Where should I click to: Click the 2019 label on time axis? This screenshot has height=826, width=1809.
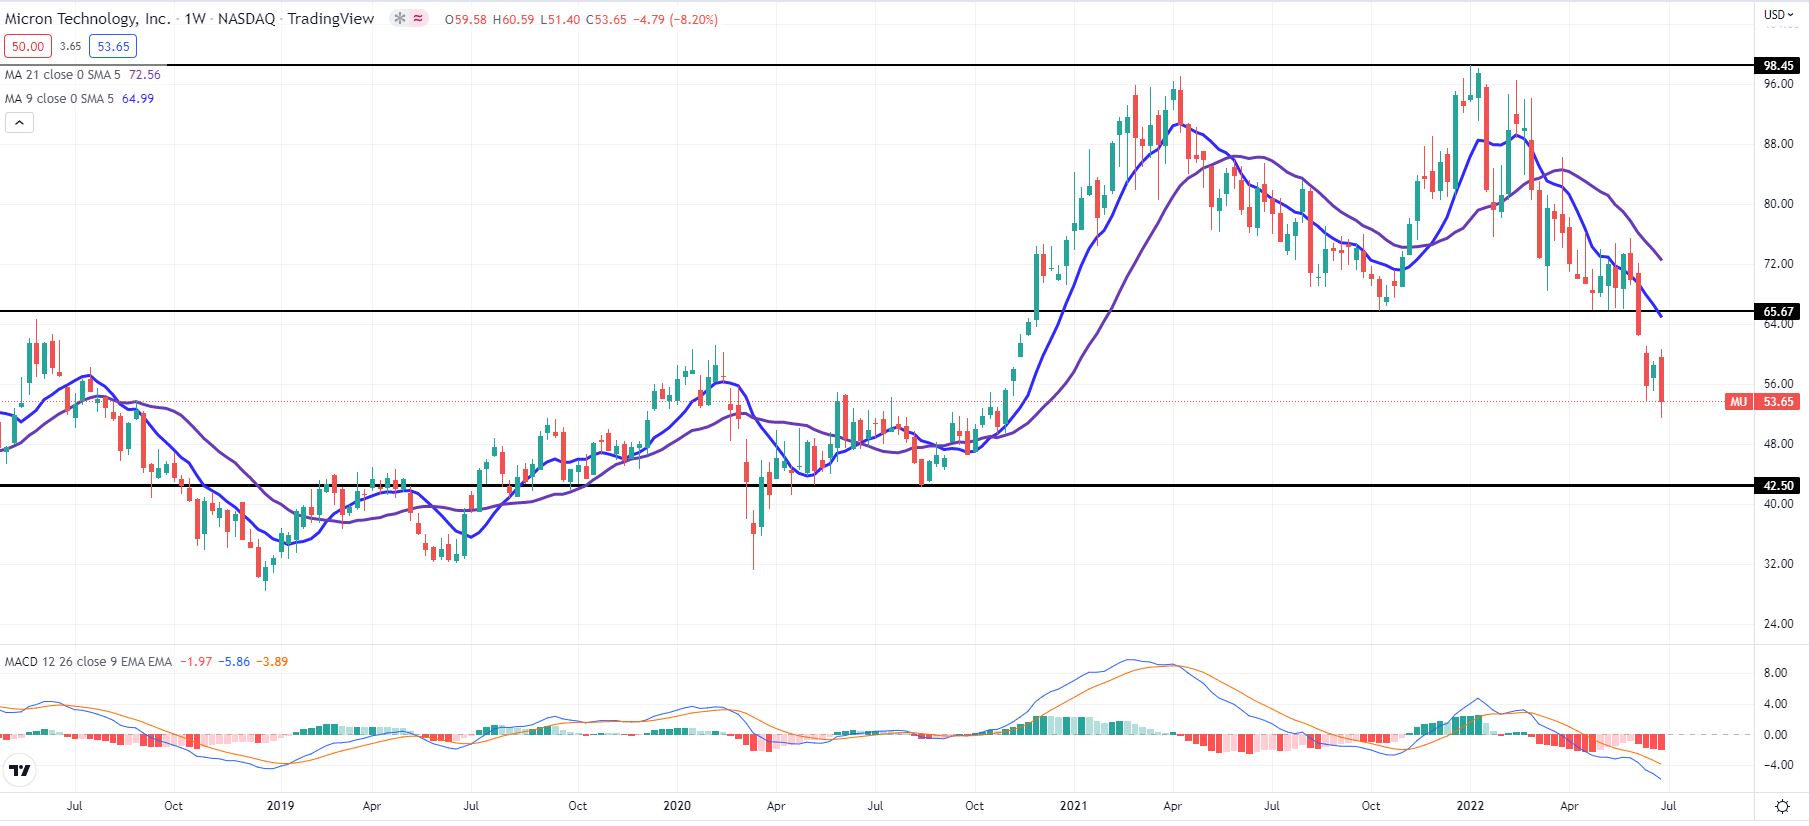click(x=281, y=806)
